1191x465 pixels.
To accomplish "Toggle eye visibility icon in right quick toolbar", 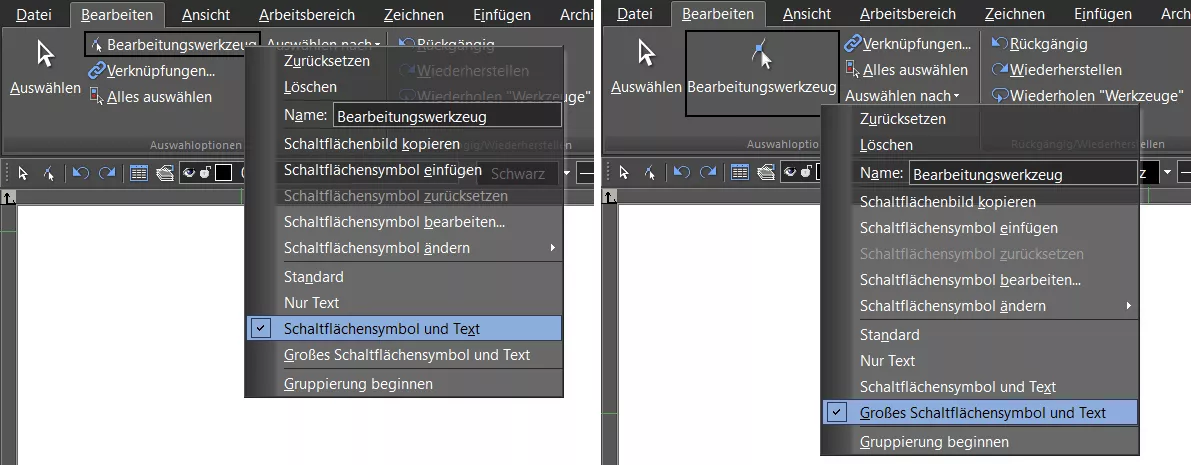I will pyautogui.click(x=790, y=173).
